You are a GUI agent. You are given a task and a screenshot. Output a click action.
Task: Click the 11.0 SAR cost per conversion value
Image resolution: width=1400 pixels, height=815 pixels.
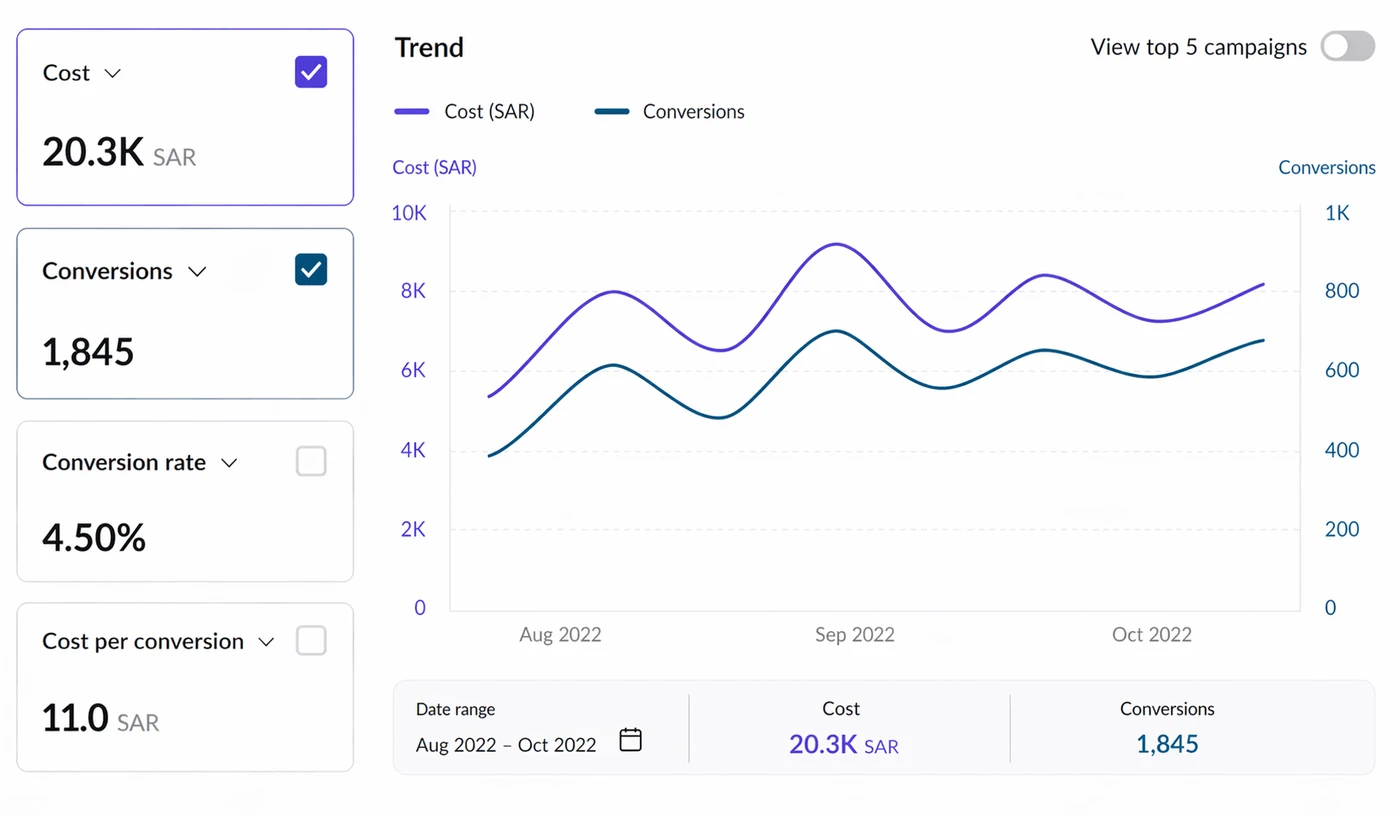(x=100, y=718)
